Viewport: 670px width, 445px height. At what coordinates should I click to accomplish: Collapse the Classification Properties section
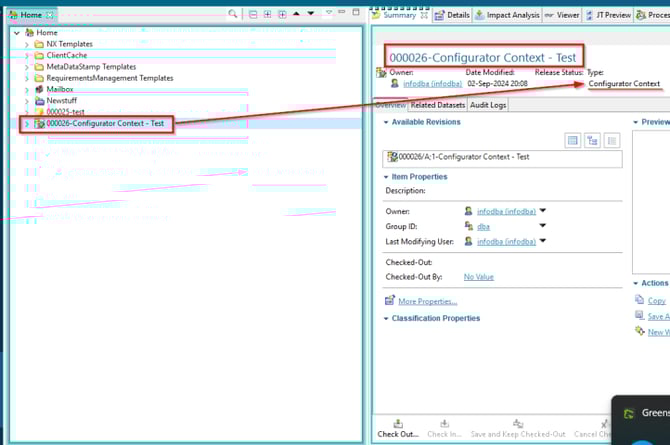point(386,319)
